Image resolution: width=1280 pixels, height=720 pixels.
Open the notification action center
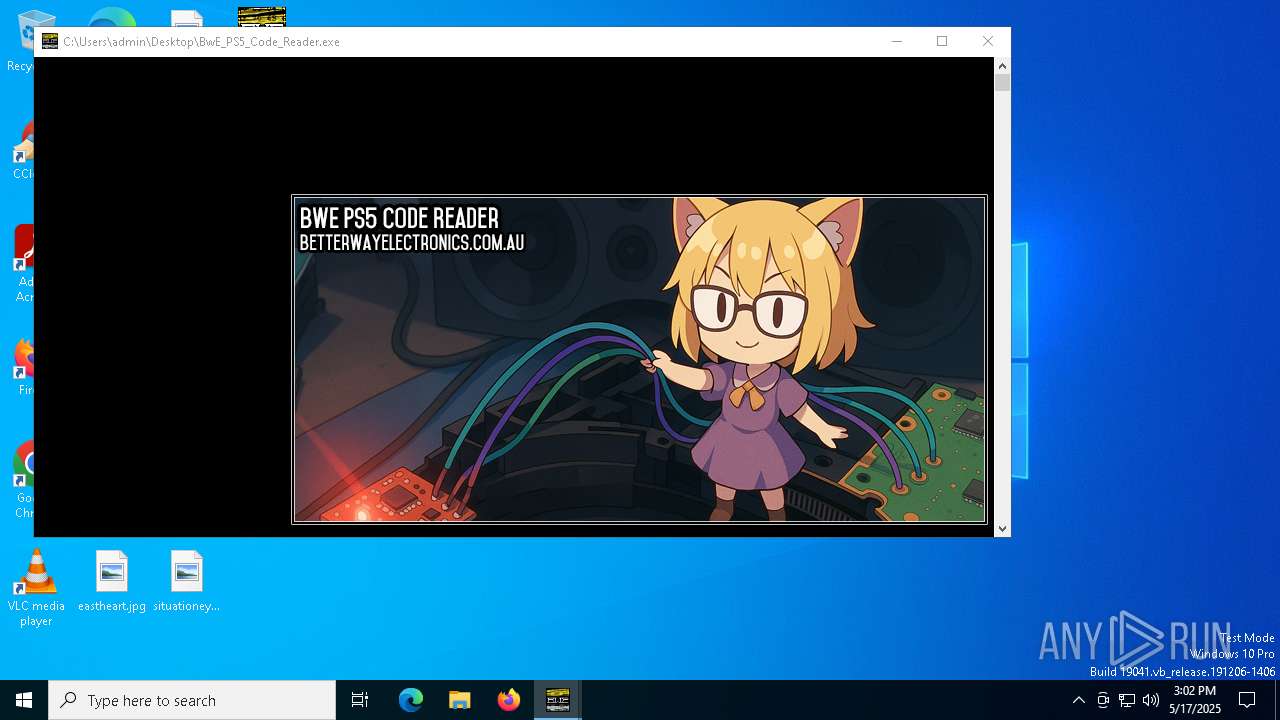[x=1247, y=700]
